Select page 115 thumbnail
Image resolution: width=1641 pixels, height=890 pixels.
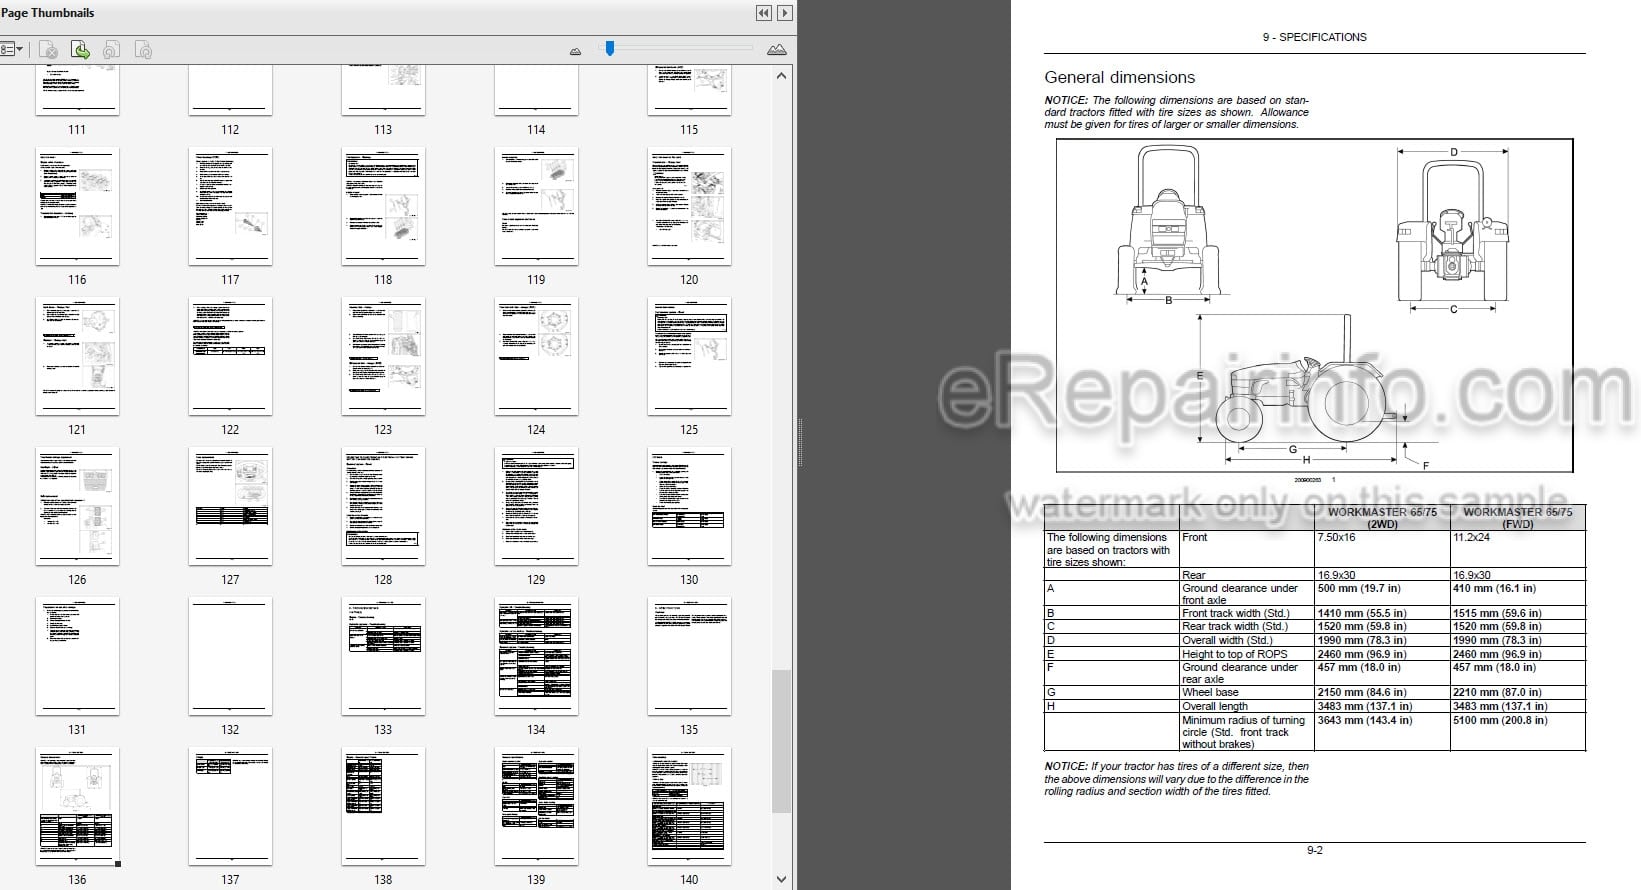point(689,92)
